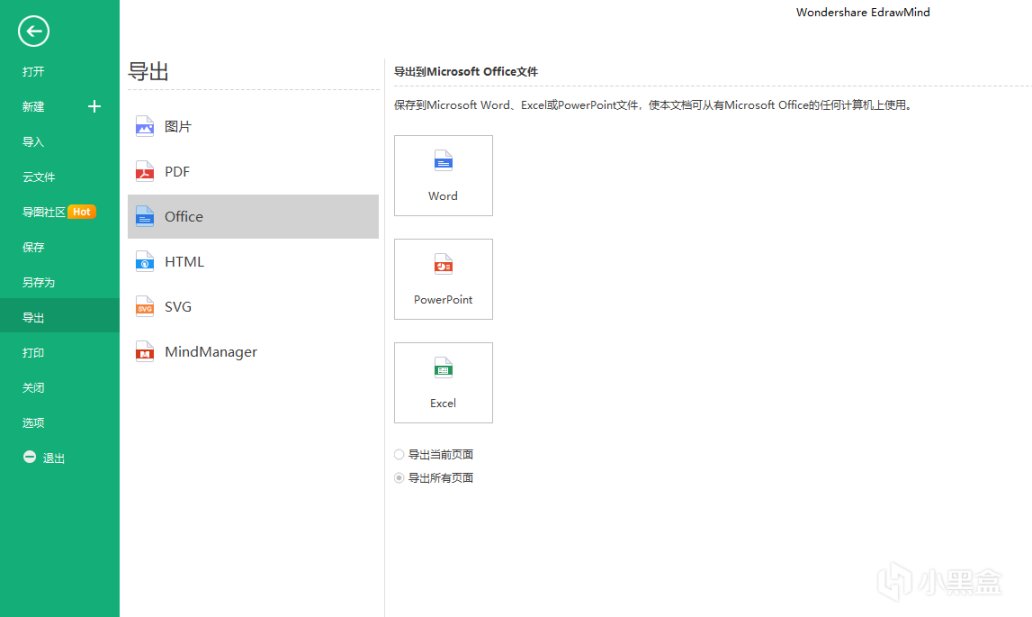The width and height of the screenshot is (1032, 617).
Task: Open 导图社区 in the sidebar
Action: coord(44,211)
